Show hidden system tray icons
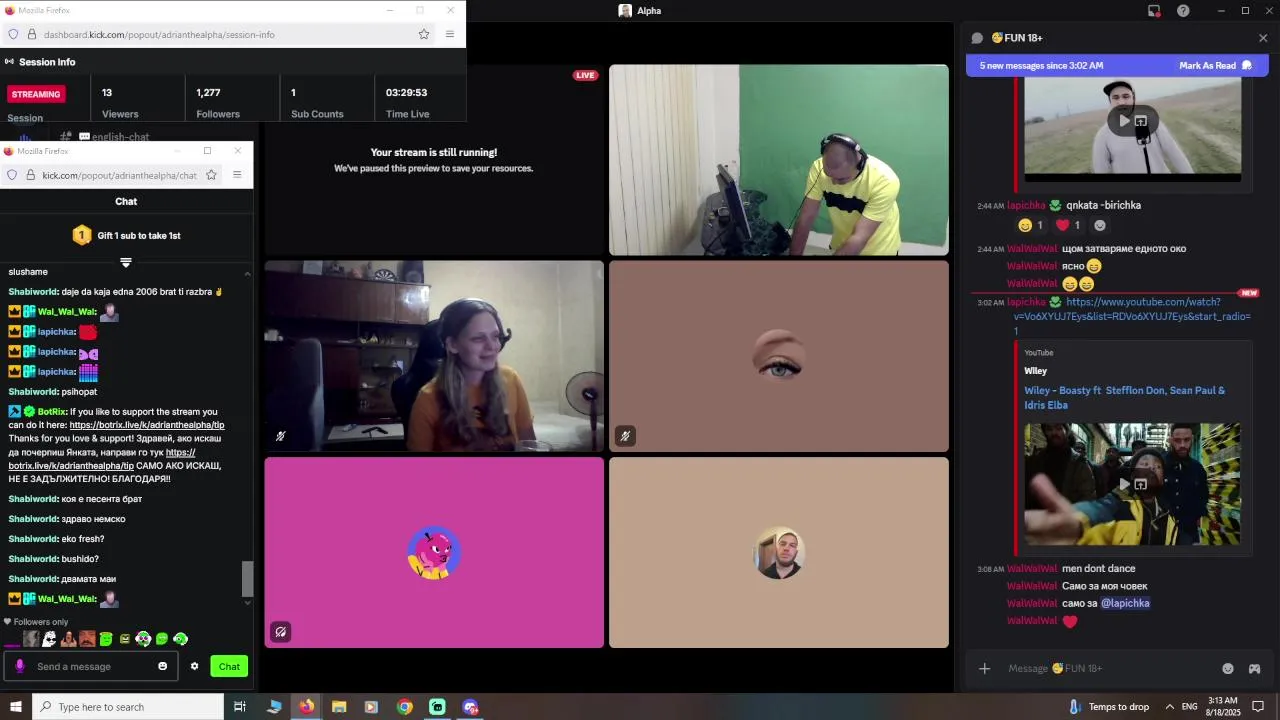 pyautogui.click(x=1169, y=707)
